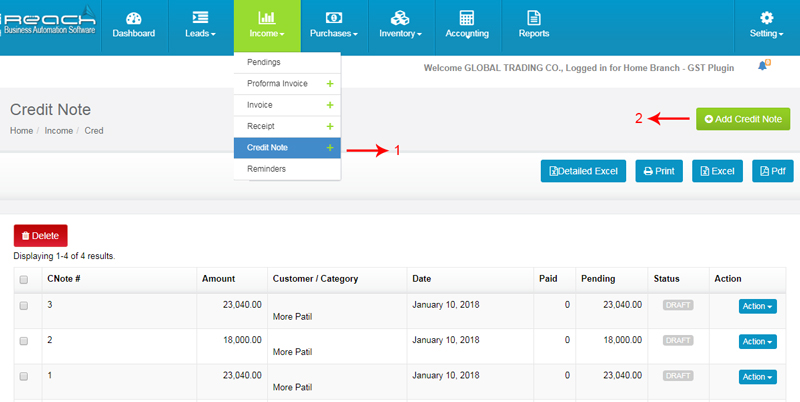Screen dimensions: 800x402
Task: Go to Home breadcrumb link
Action: (21, 131)
